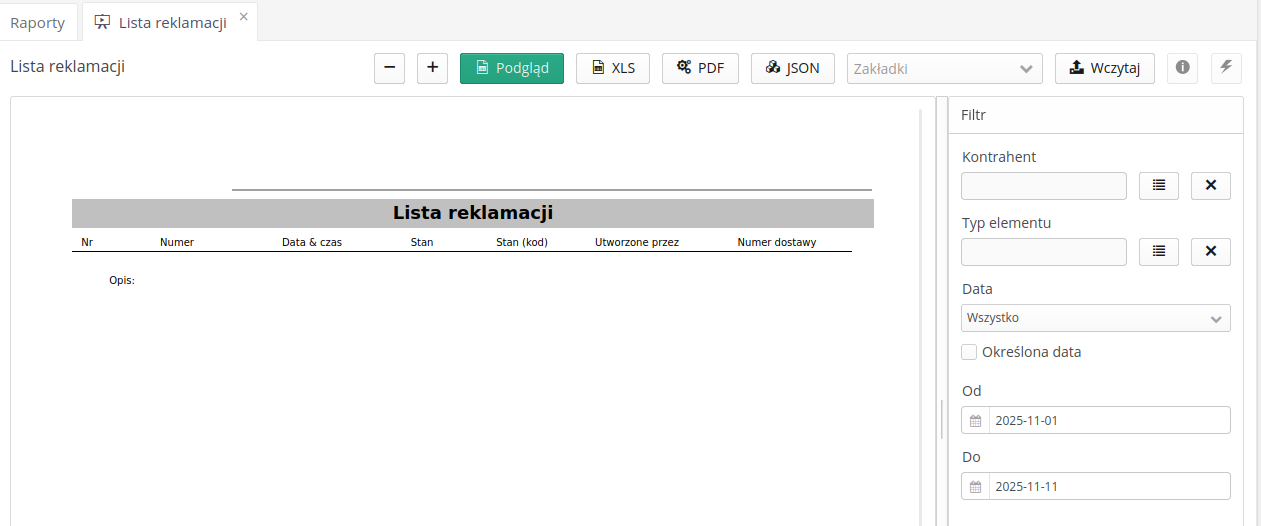The height and width of the screenshot is (526, 1261).
Task: Export report using the PDF button
Action: [699, 68]
